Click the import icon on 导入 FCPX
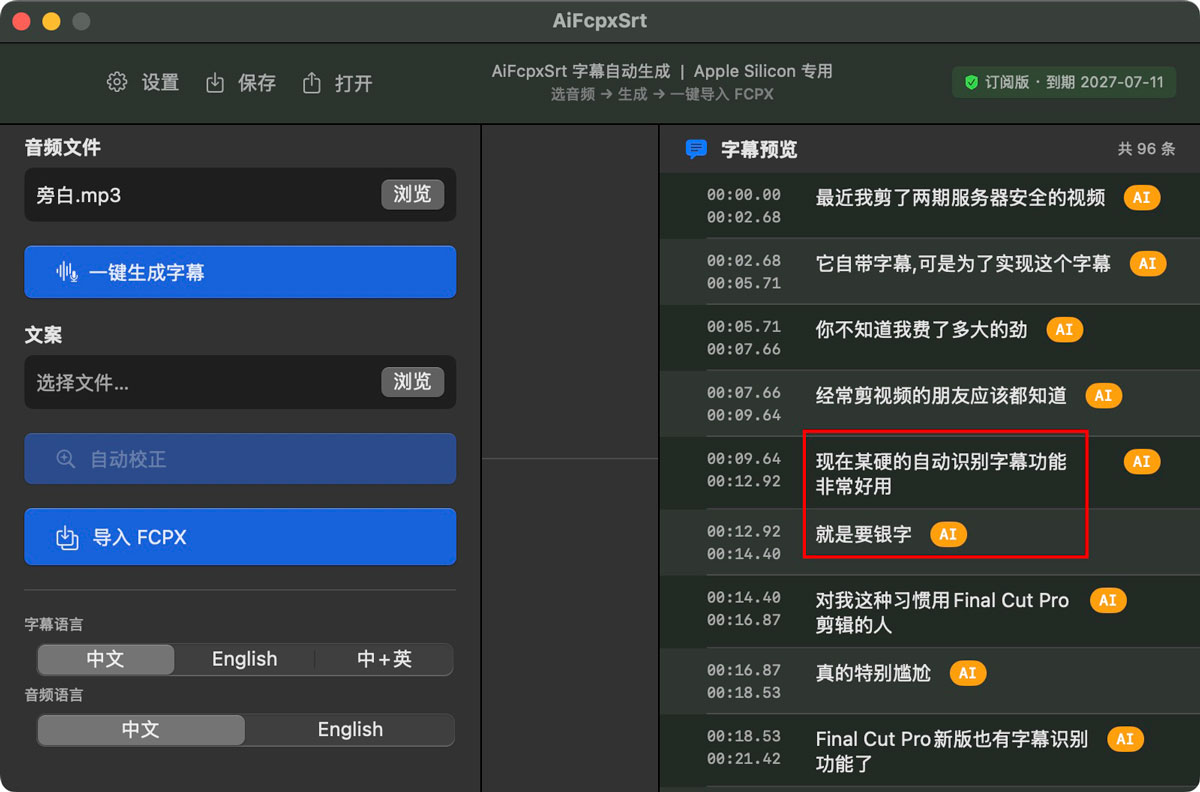The width and height of the screenshot is (1200, 792). click(67, 538)
